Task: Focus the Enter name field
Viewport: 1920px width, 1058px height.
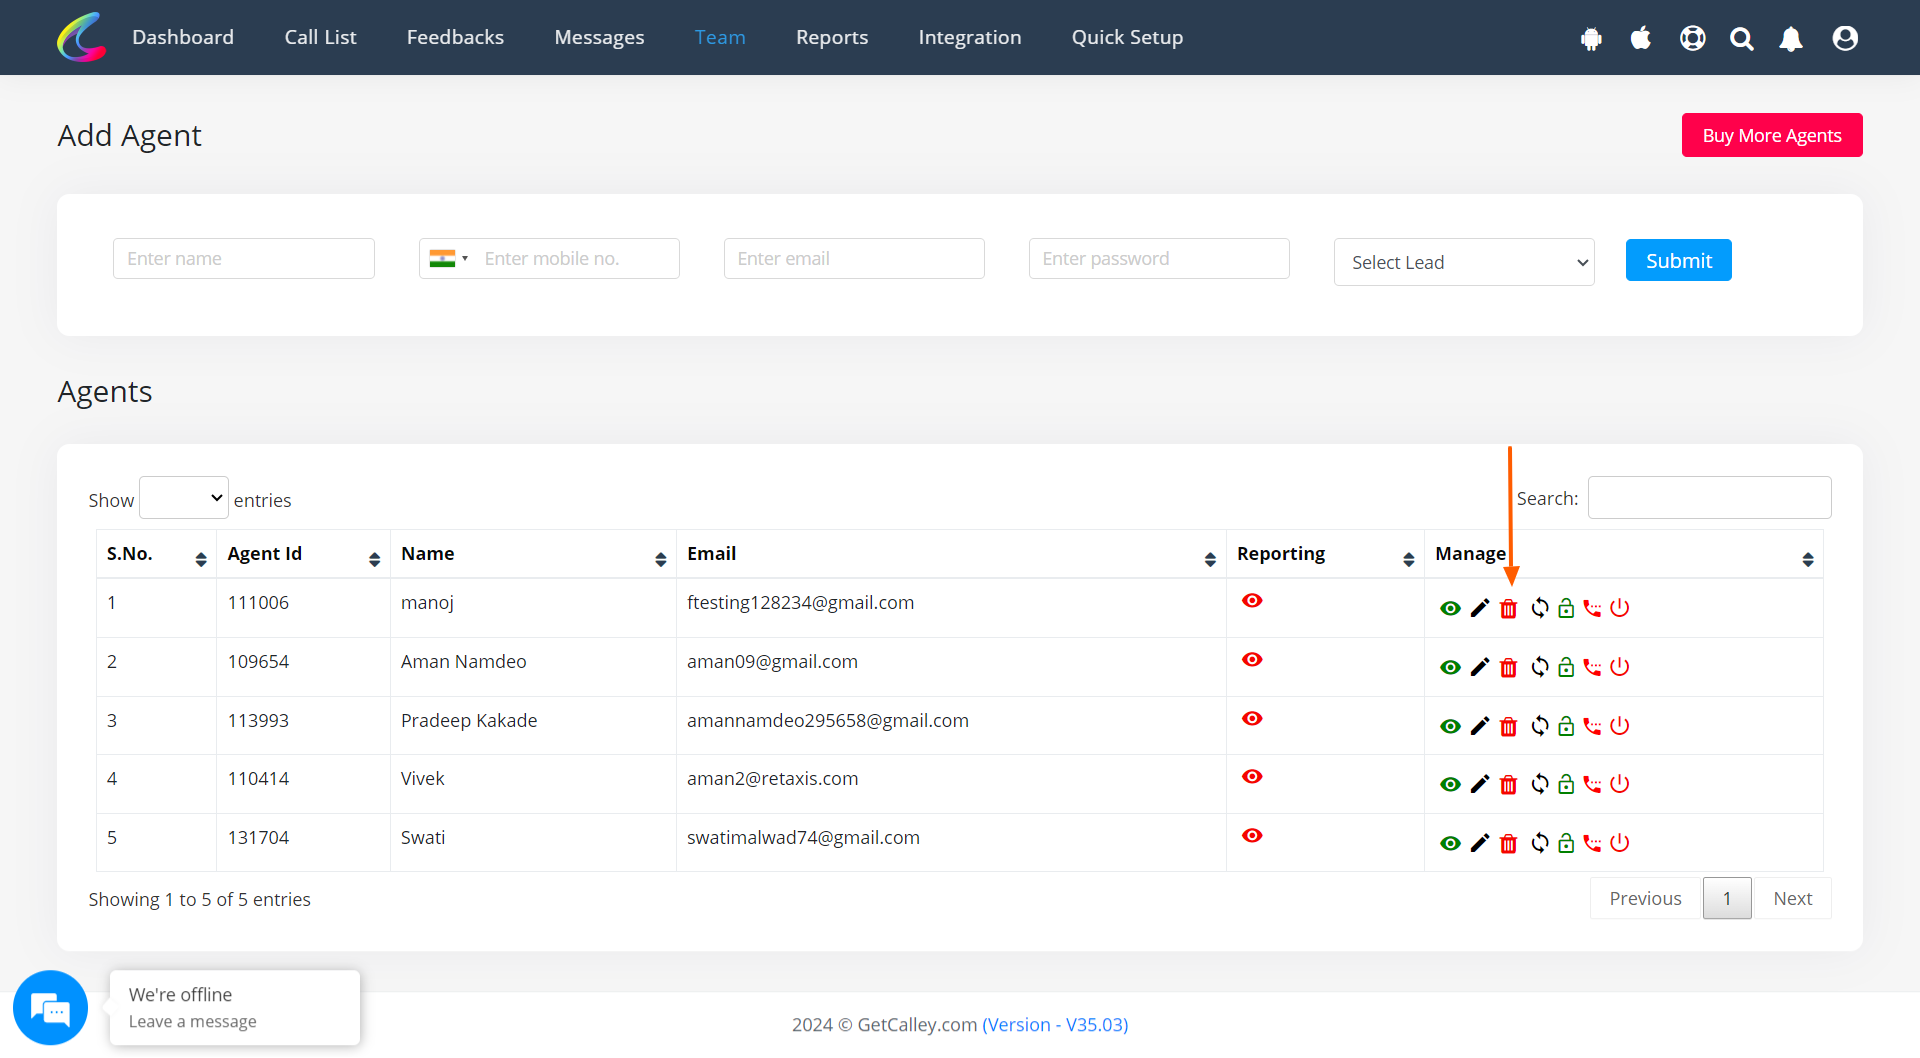Action: pyautogui.click(x=244, y=258)
